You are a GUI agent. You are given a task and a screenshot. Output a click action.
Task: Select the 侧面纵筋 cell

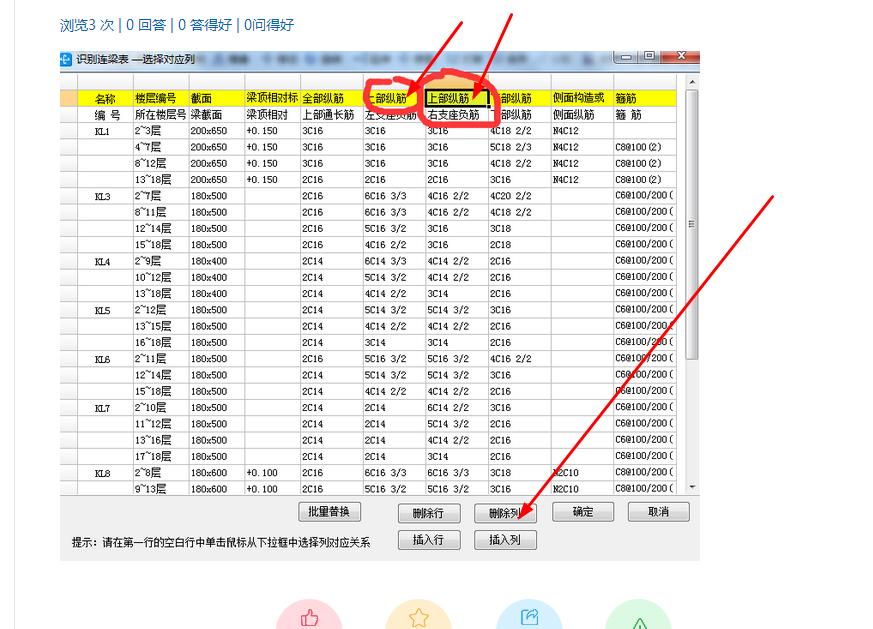click(x=582, y=115)
